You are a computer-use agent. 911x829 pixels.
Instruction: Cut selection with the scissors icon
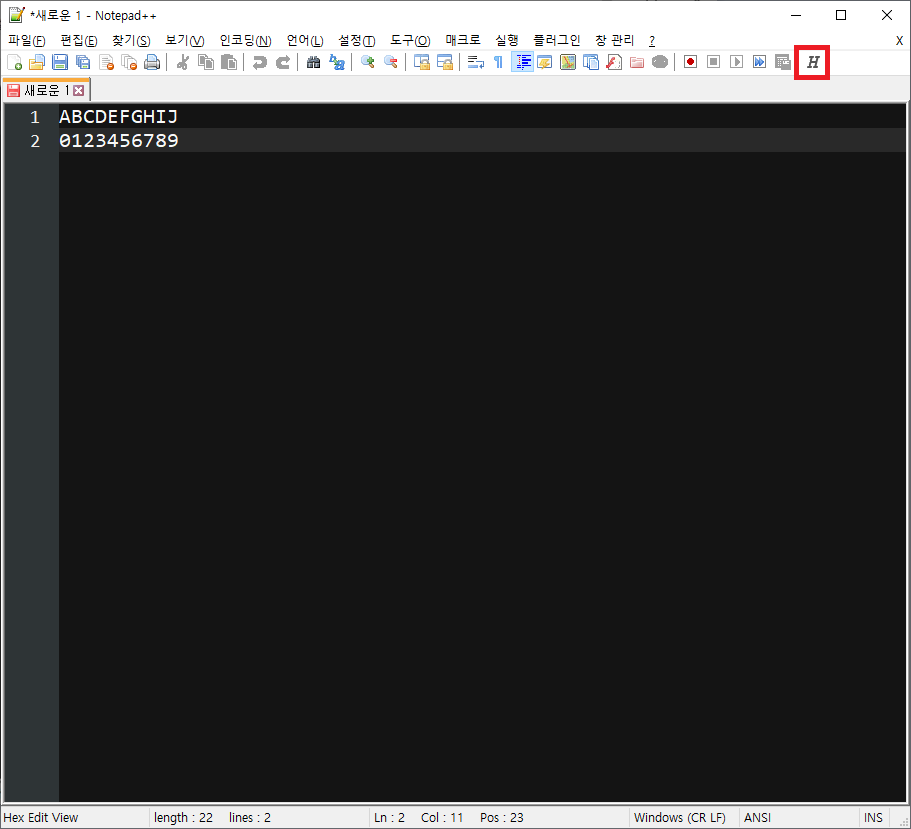coord(182,62)
